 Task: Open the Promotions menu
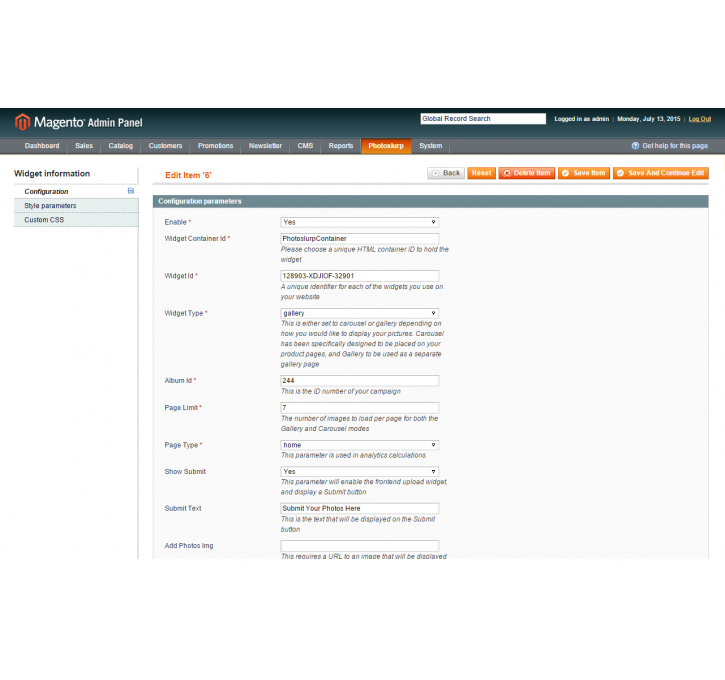click(x=215, y=146)
